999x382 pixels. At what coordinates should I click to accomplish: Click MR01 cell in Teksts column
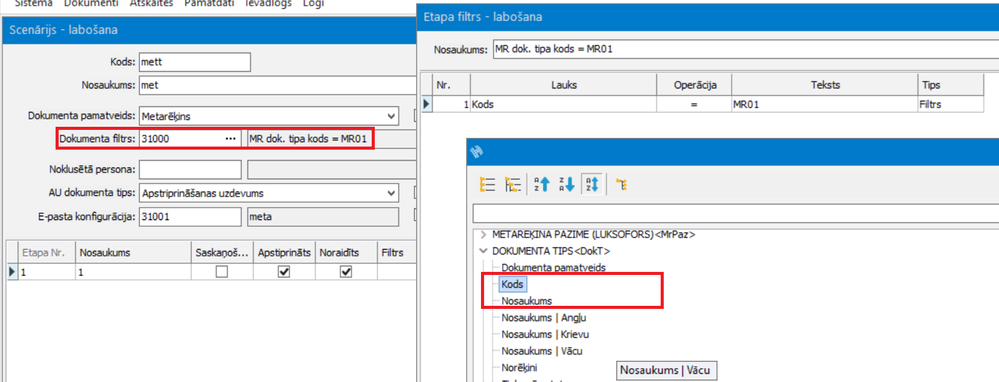pyautogui.click(x=824, y=104)
